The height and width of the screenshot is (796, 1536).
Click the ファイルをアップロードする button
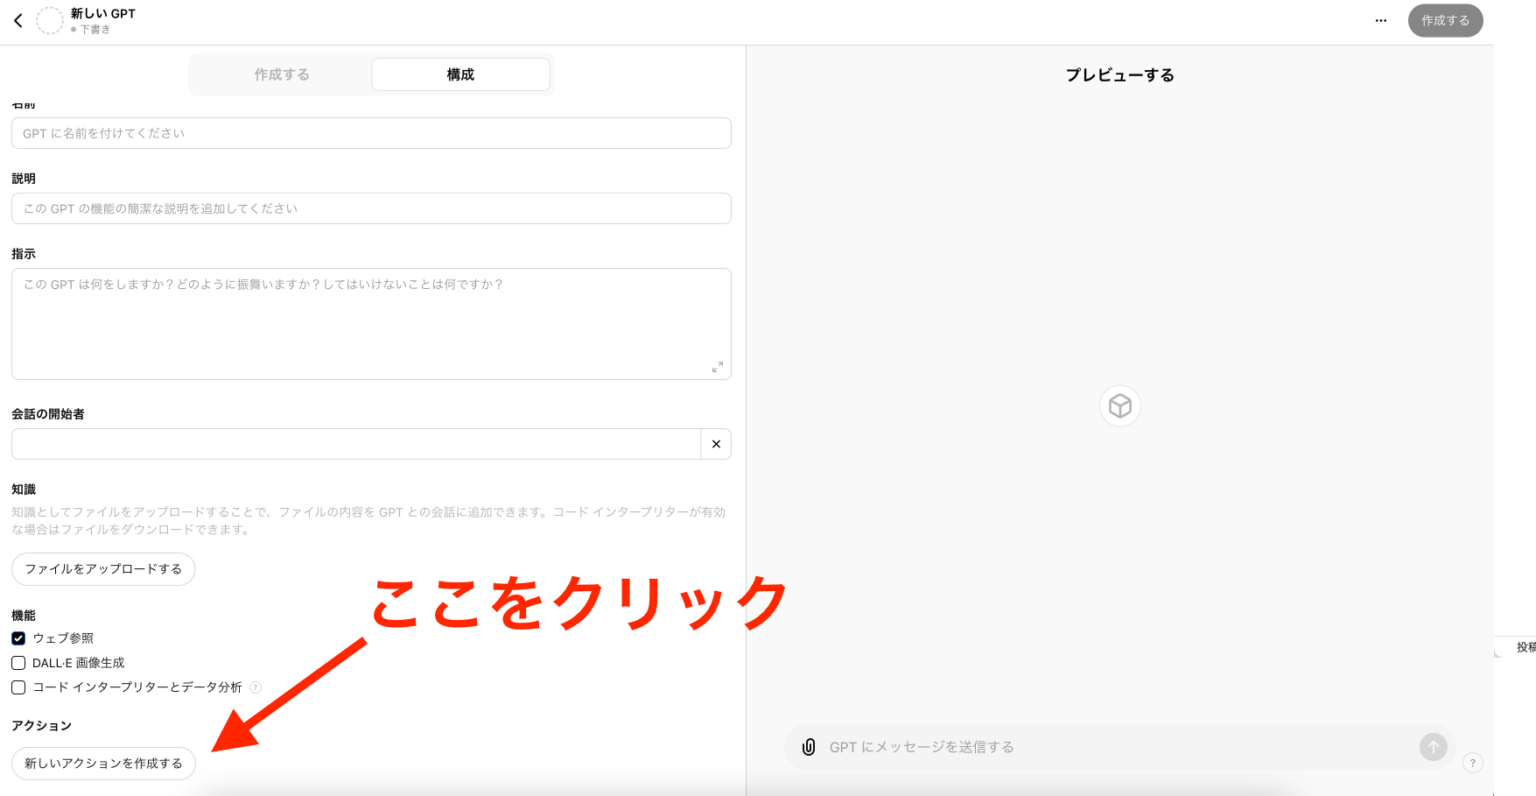coord(103,569)
